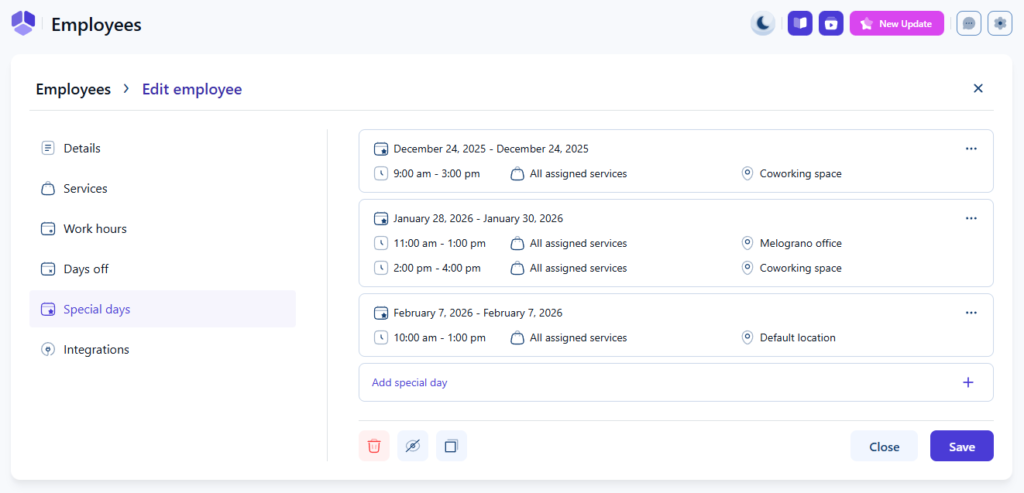Viewport: 1024px width, 493px height.
Task: Save the employee changes
Action: (x=961, y=446)
